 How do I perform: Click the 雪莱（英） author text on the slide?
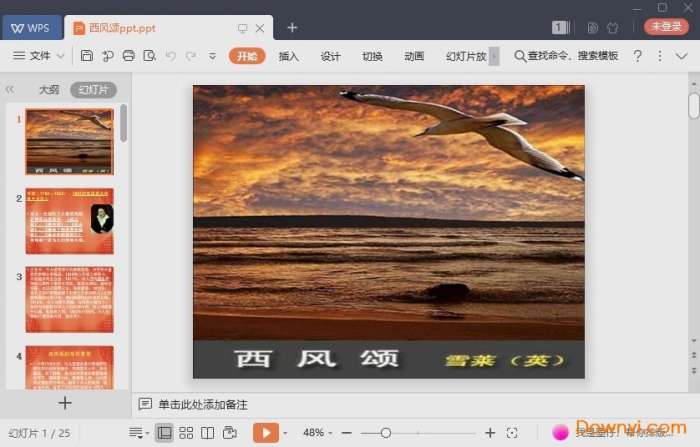(504, 361)
